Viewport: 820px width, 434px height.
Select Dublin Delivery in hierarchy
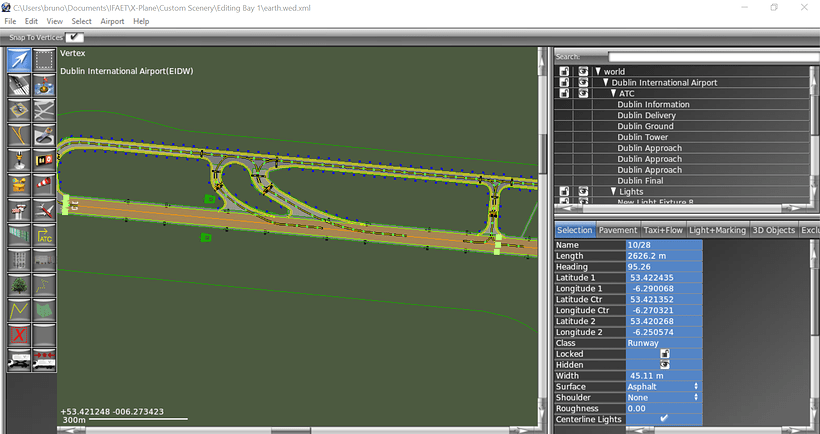click(x=646, y=115)
